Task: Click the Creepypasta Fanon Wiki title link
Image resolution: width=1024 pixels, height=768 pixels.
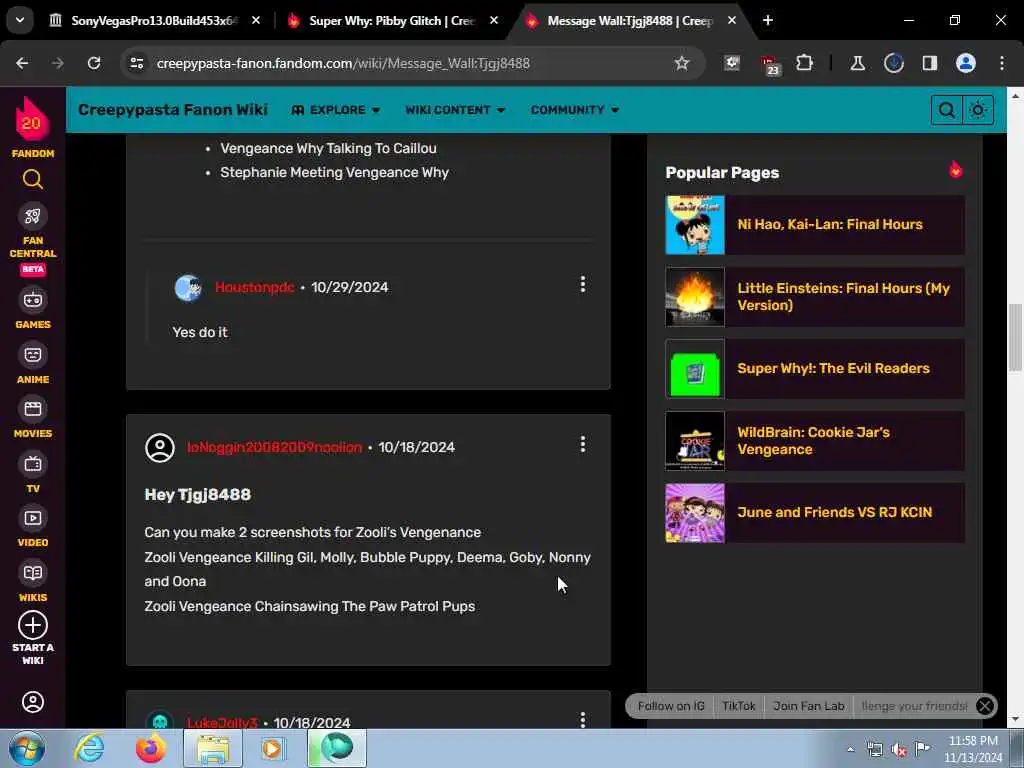Action: [173, 110]
